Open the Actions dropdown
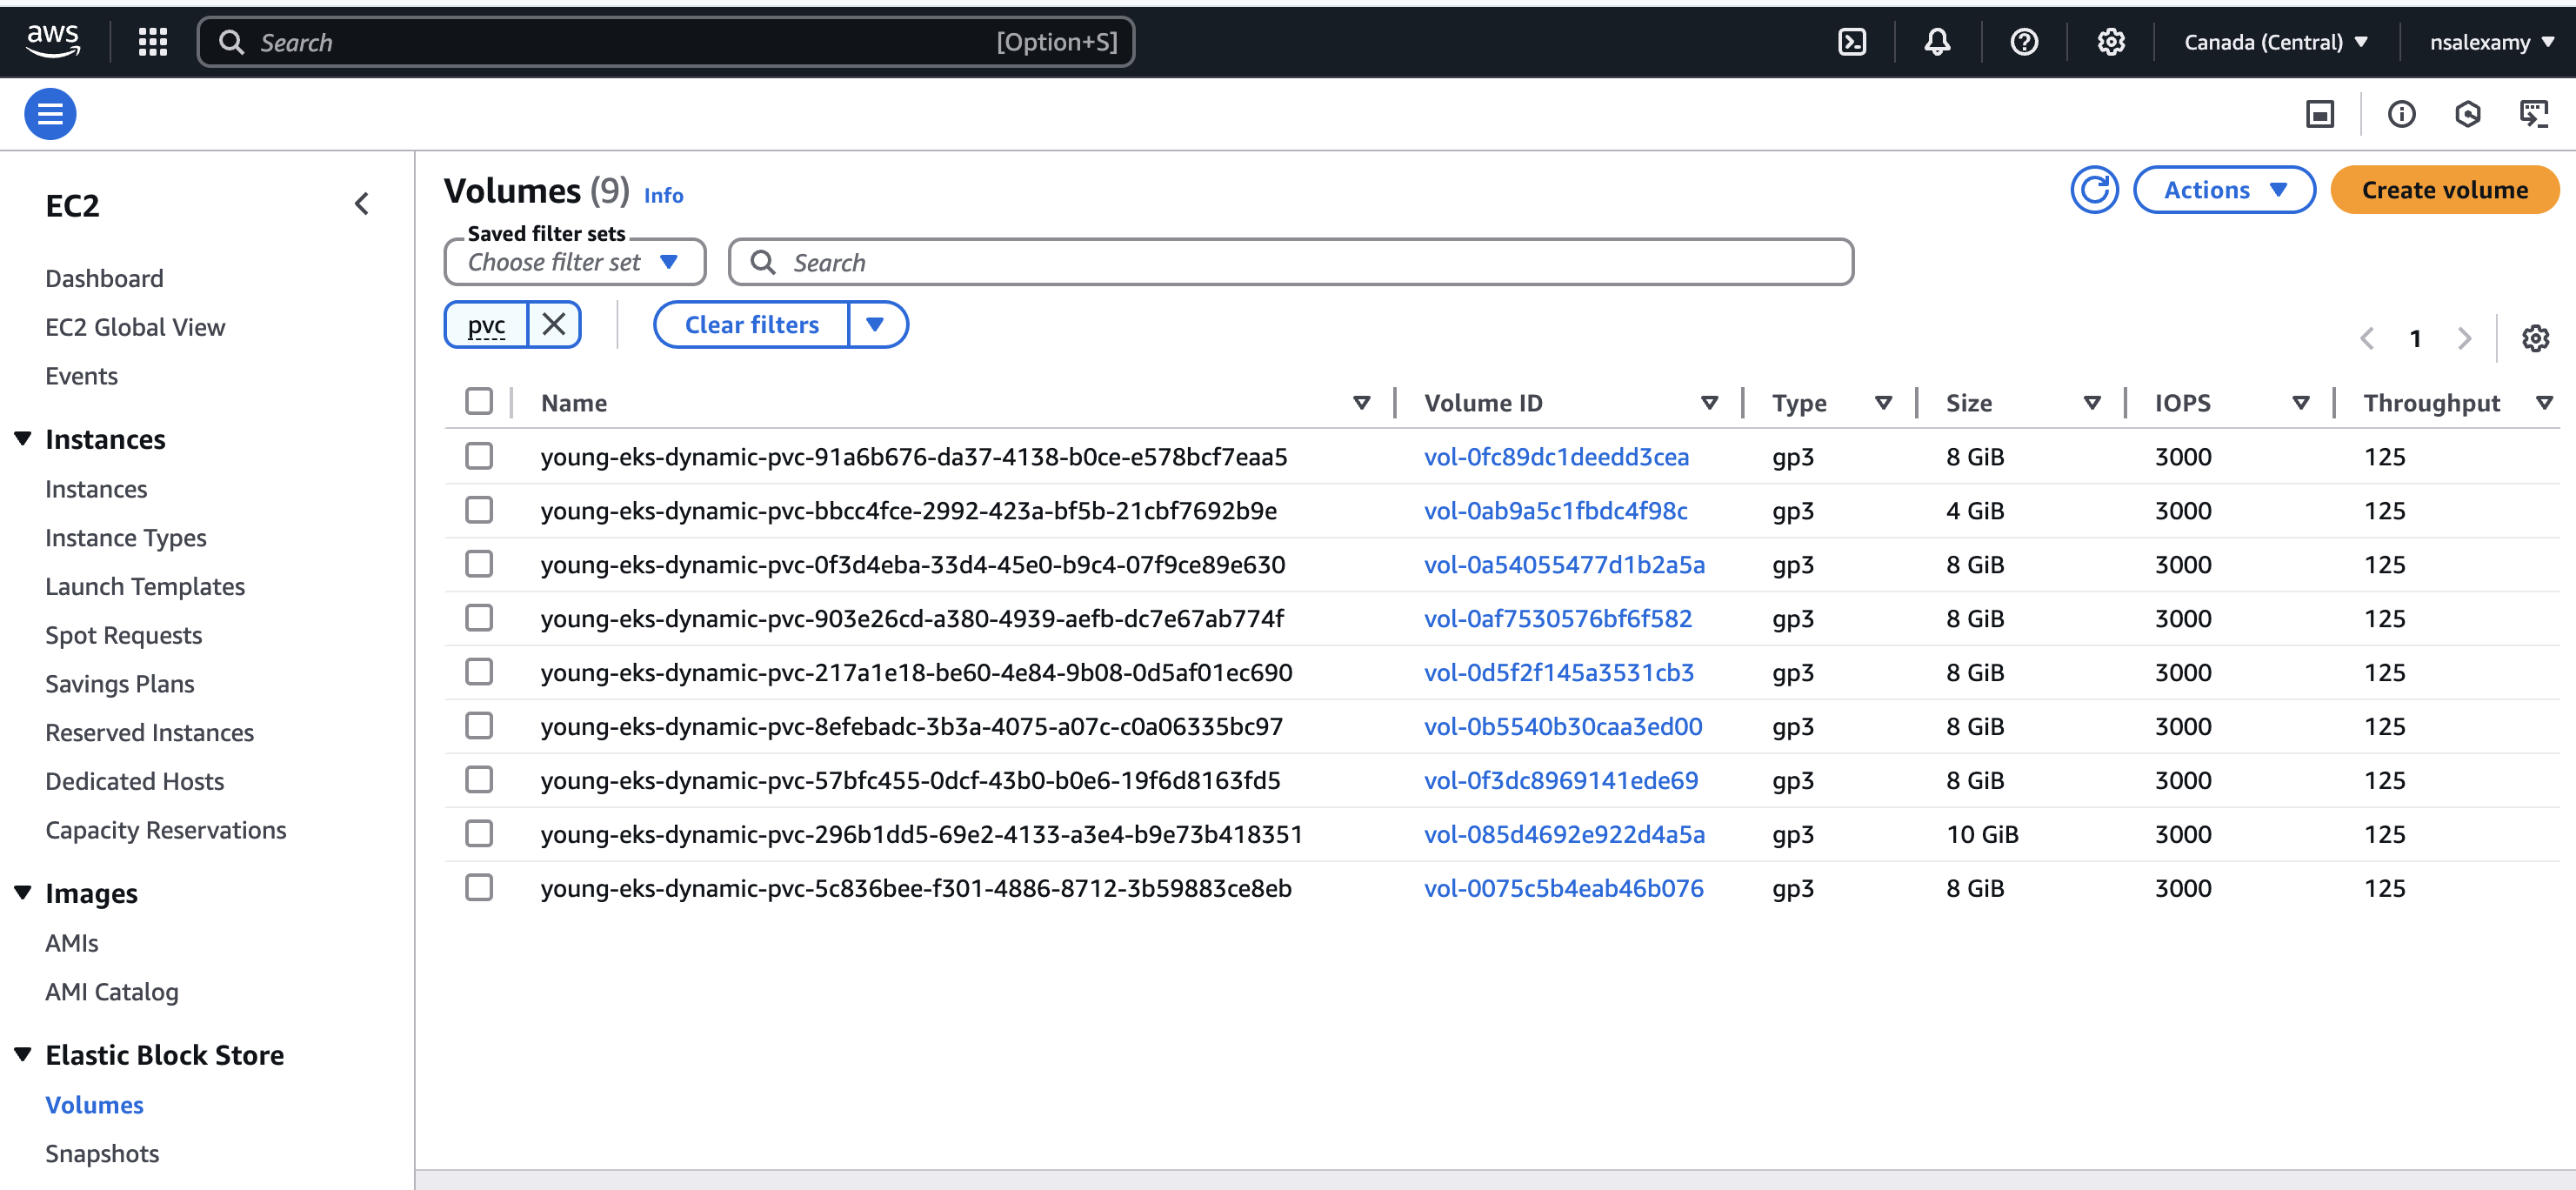Screen dimensions: 2576x1190 (2223, 190)
